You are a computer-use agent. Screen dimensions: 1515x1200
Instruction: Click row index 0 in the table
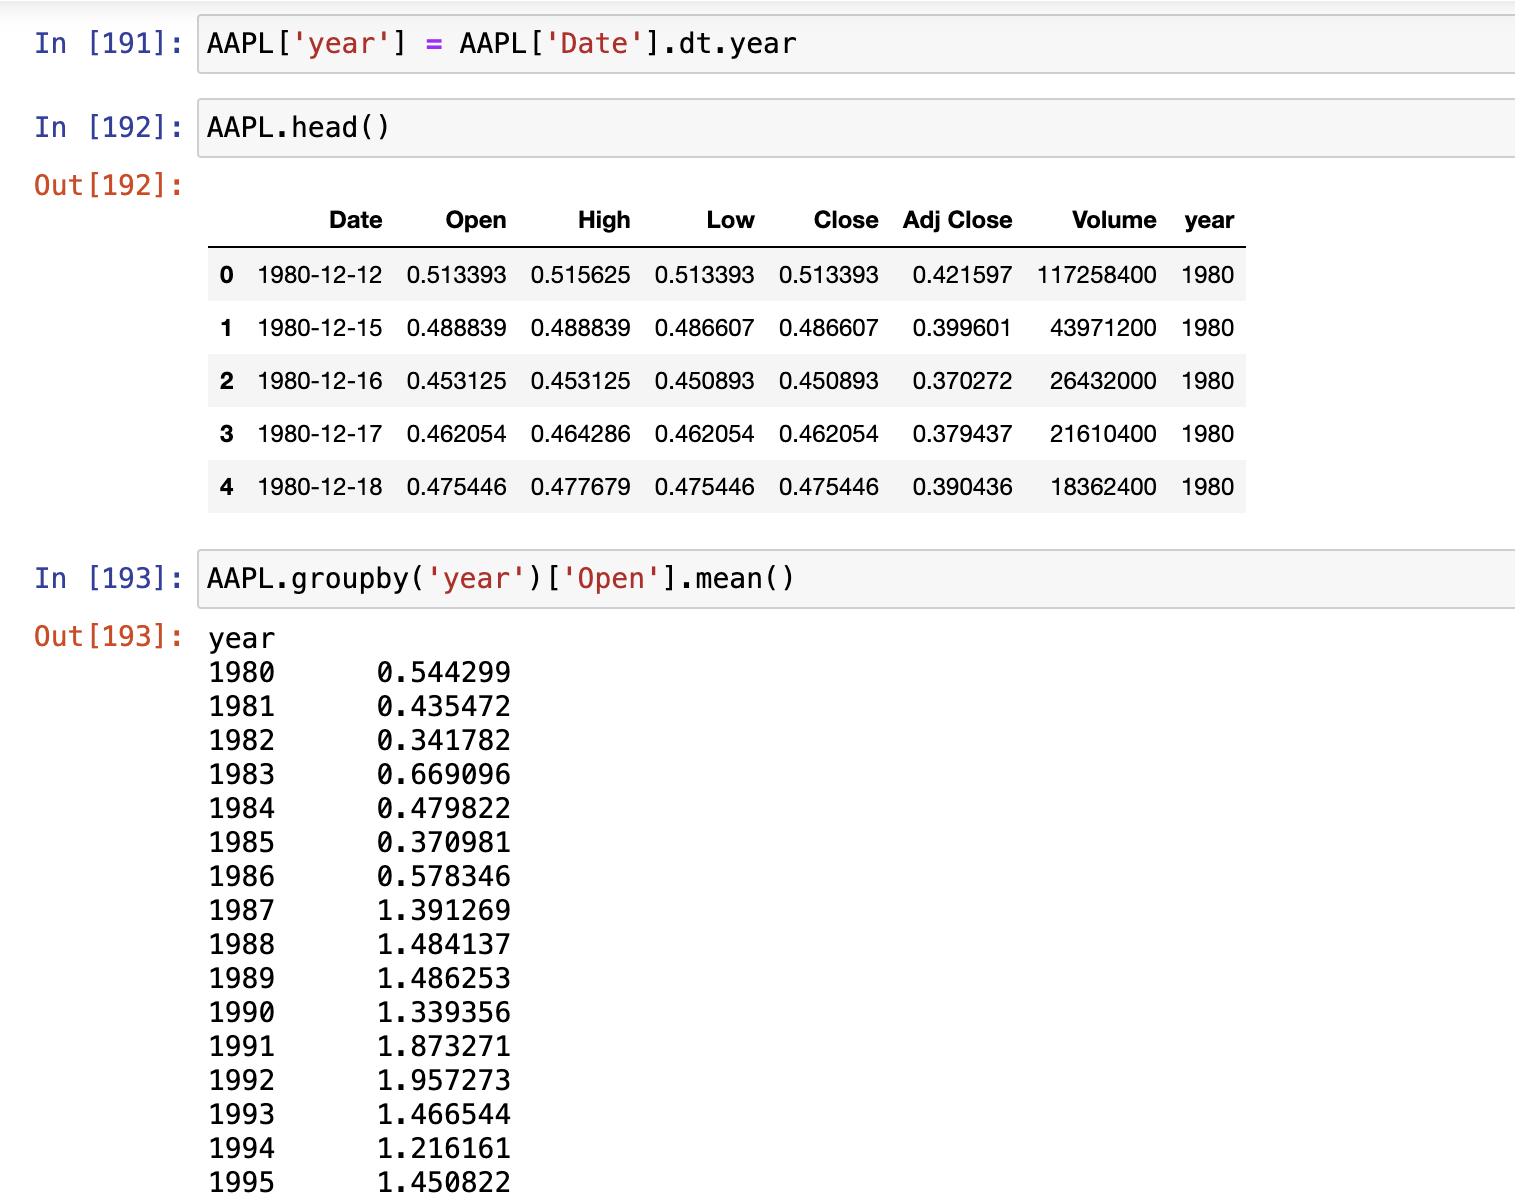227,275
